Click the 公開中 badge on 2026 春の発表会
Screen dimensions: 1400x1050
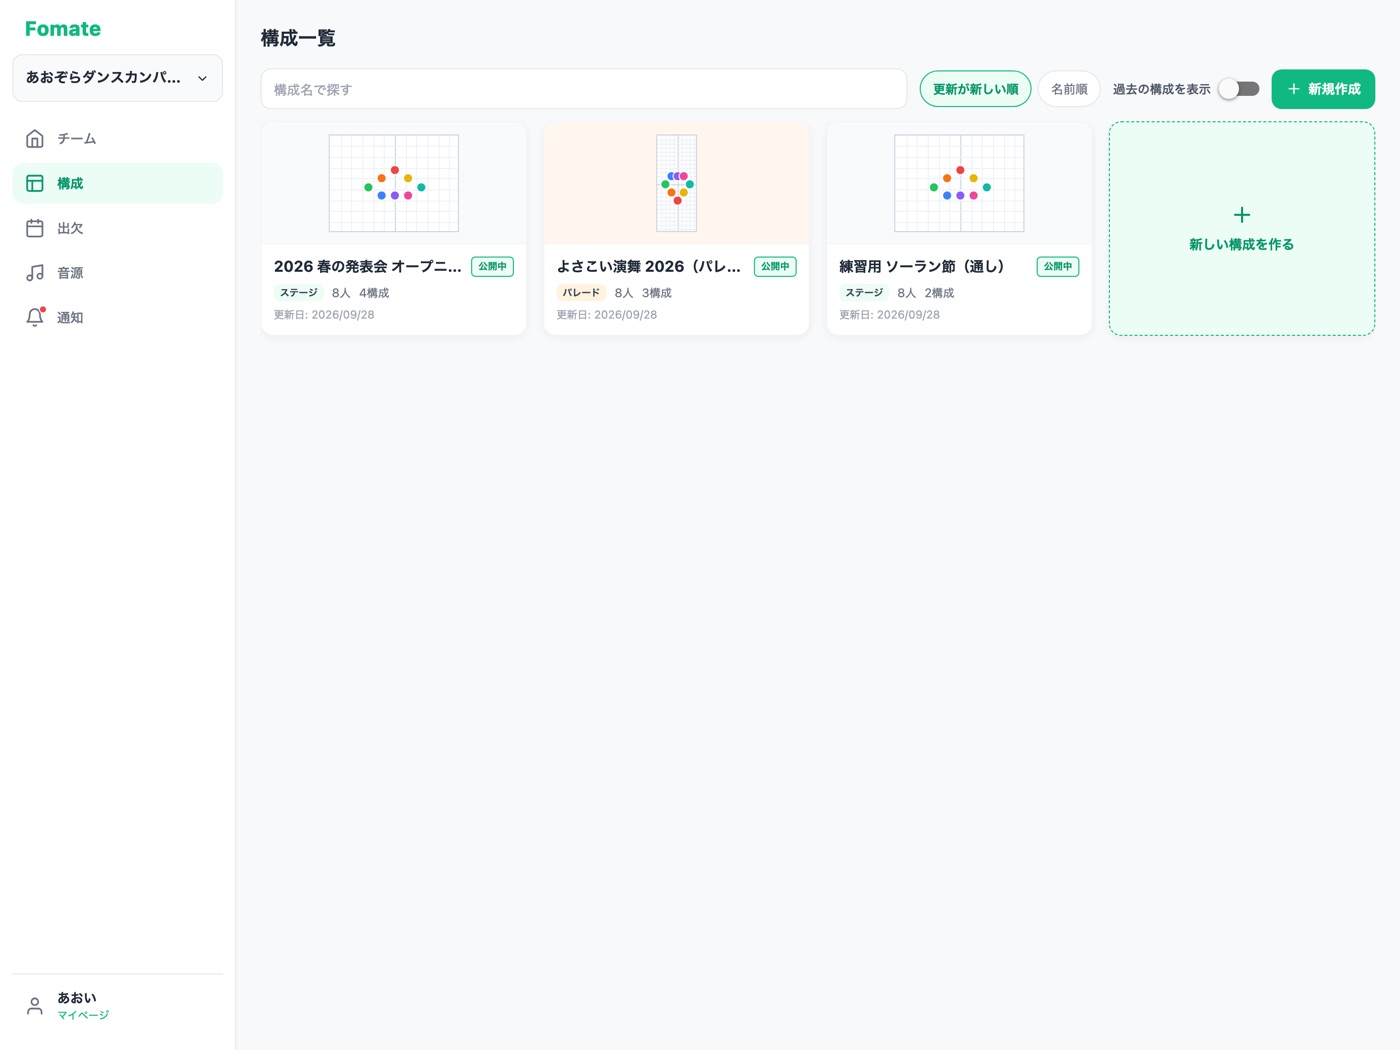pyautogui.click(x=492, y=267)
